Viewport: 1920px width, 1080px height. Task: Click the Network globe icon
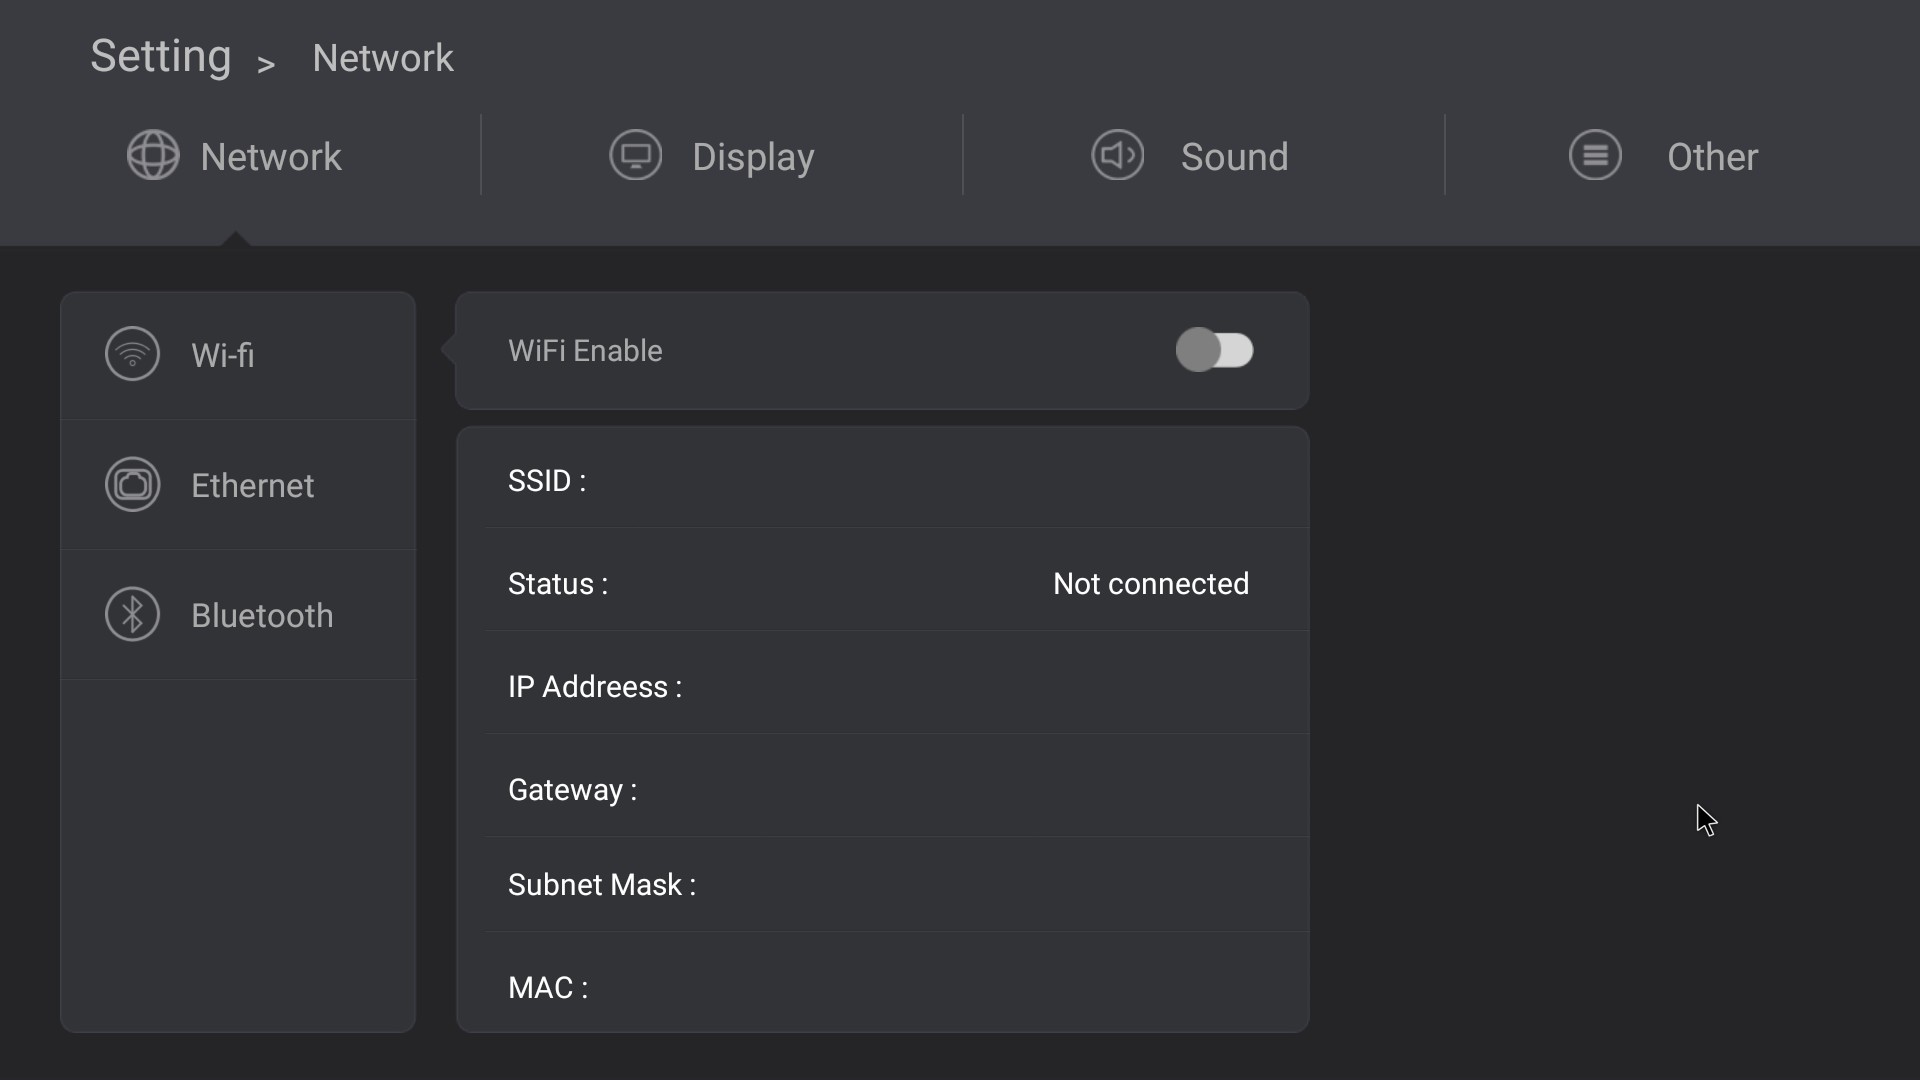coord(153,156)
